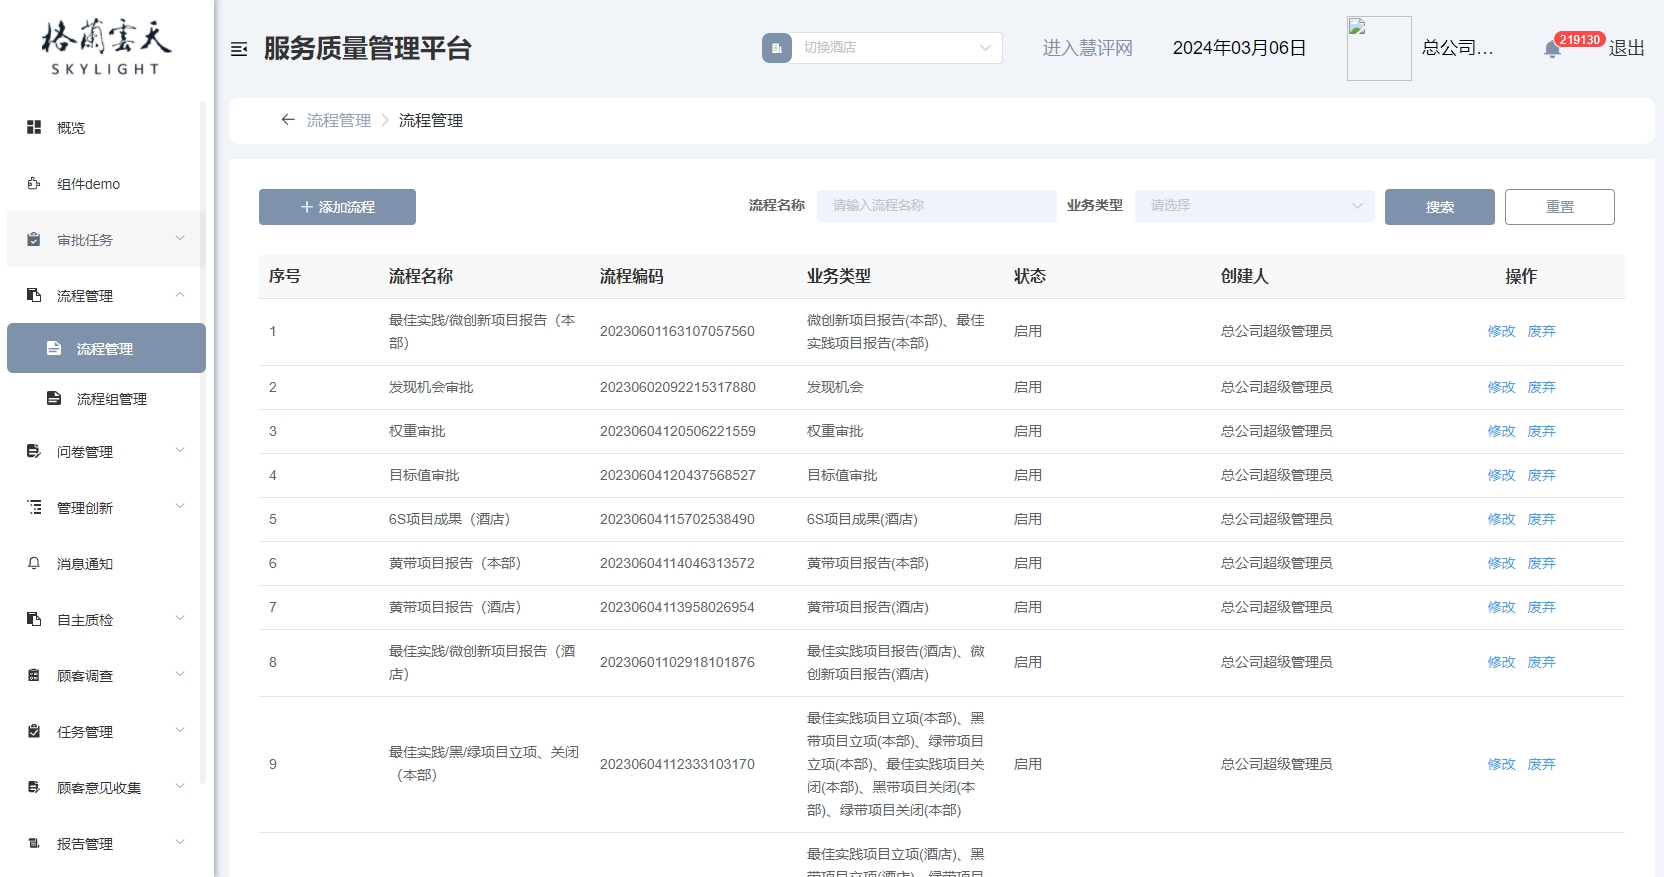The height and width of the screenshot is (877, 1664).
Task: Expand 自主质检 menu chevron
Action: [180, 618]
